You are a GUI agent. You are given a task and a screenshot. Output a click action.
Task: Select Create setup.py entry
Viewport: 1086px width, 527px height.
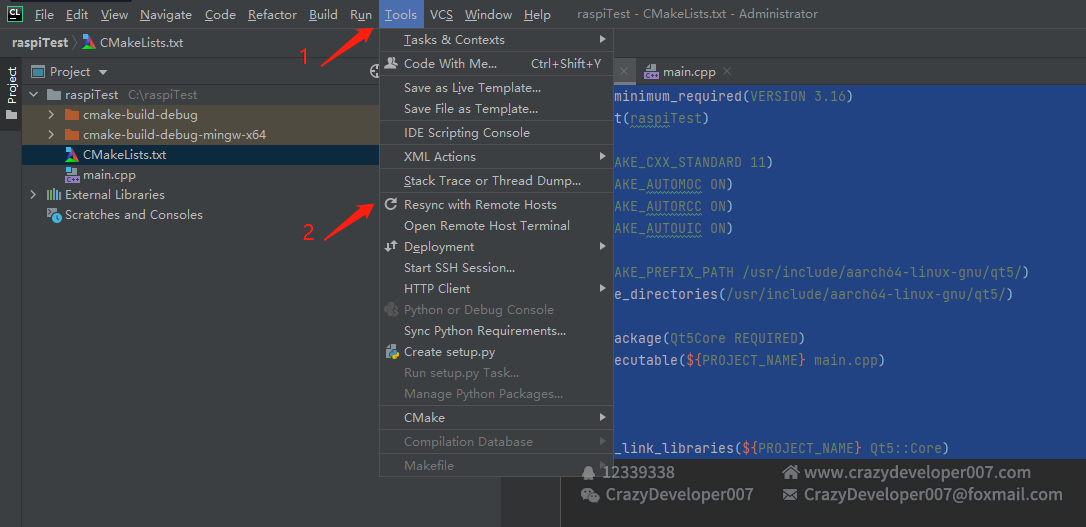point(497,352)
